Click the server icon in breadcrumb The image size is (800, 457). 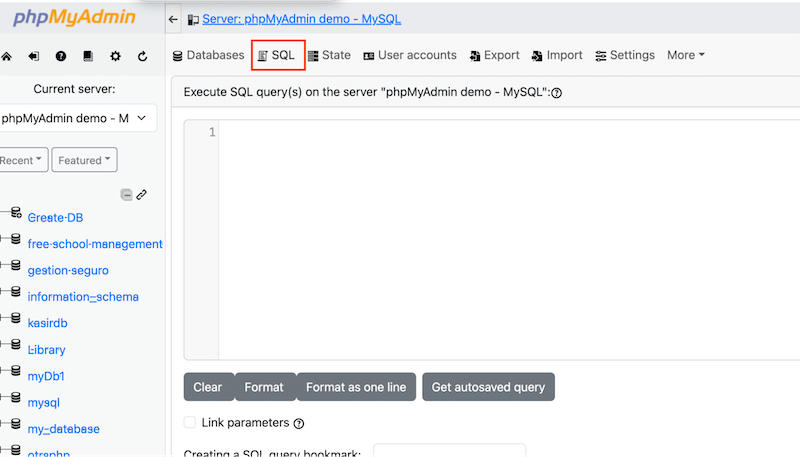click(193, 20)
